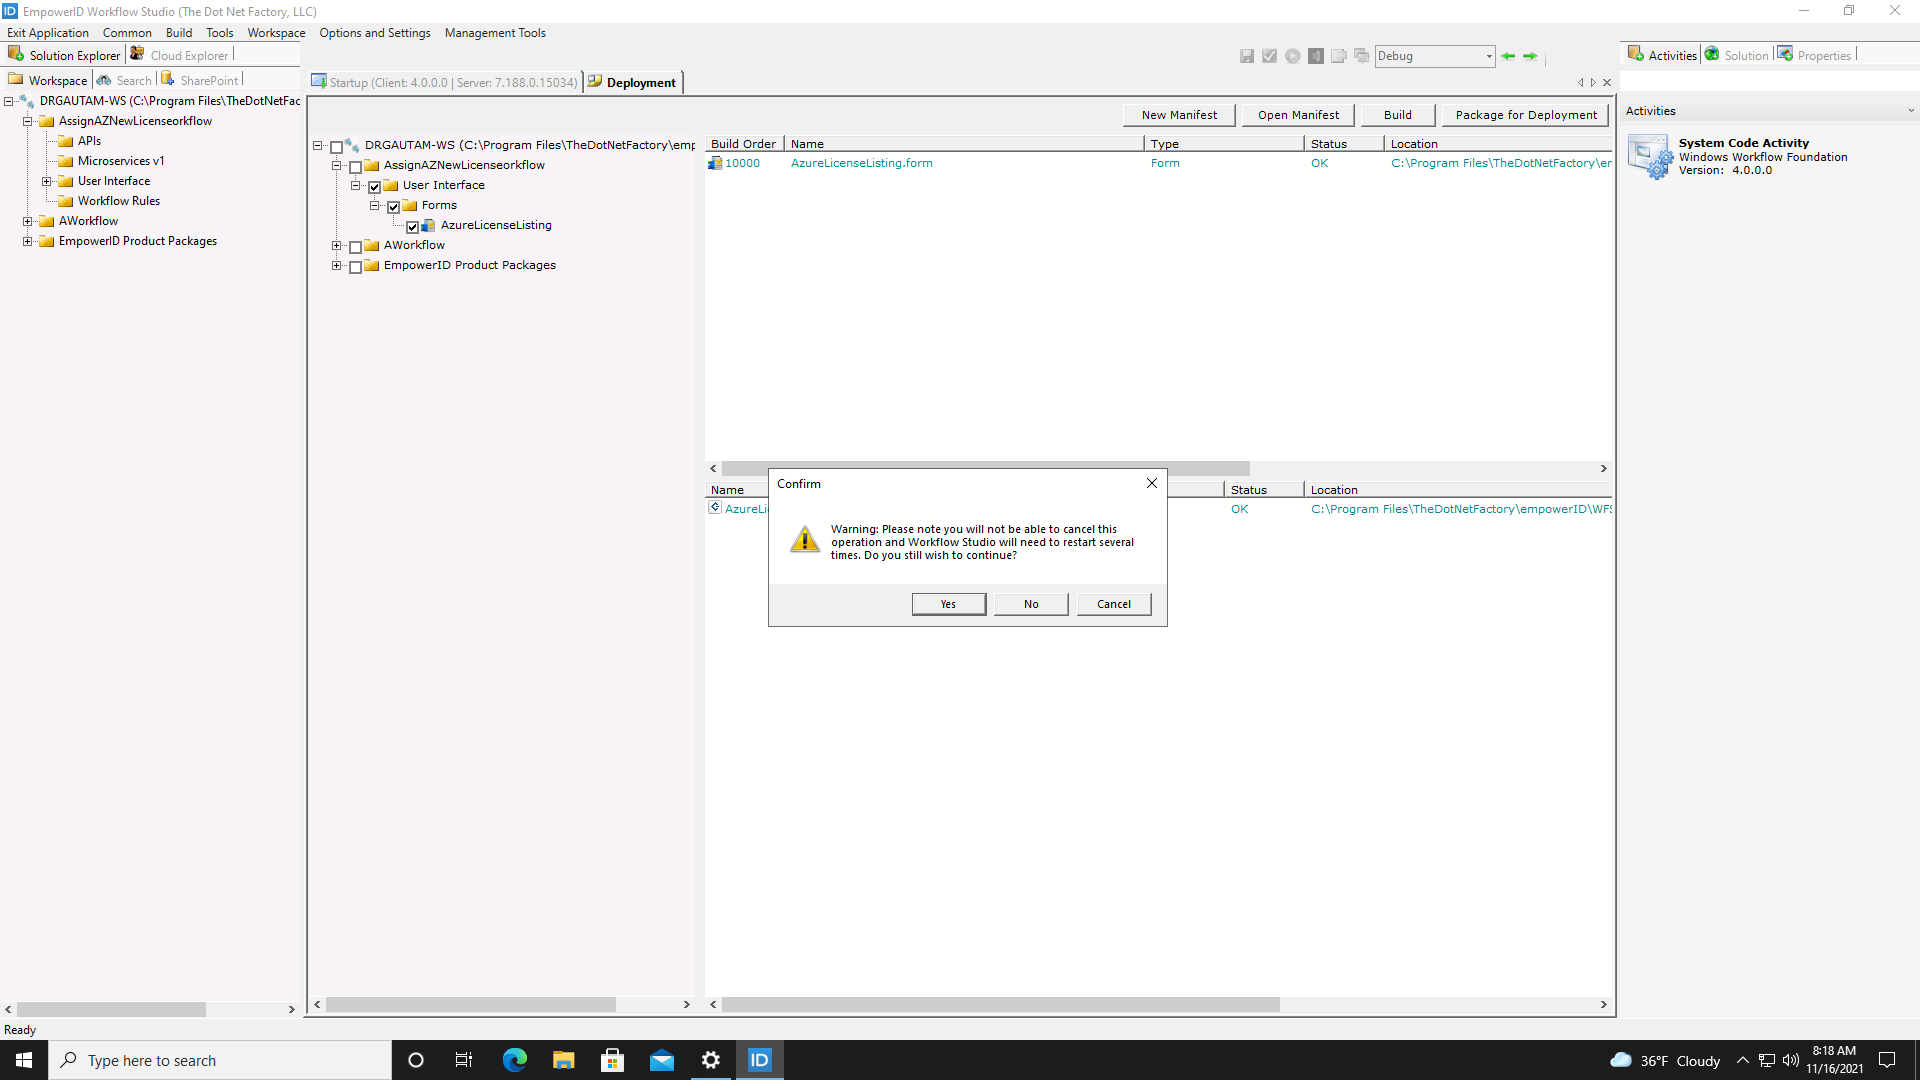Viewport: 1920px width, 1080px height.
Task: Click Yes in the Confirm dialog
Action: pos(947,603)
